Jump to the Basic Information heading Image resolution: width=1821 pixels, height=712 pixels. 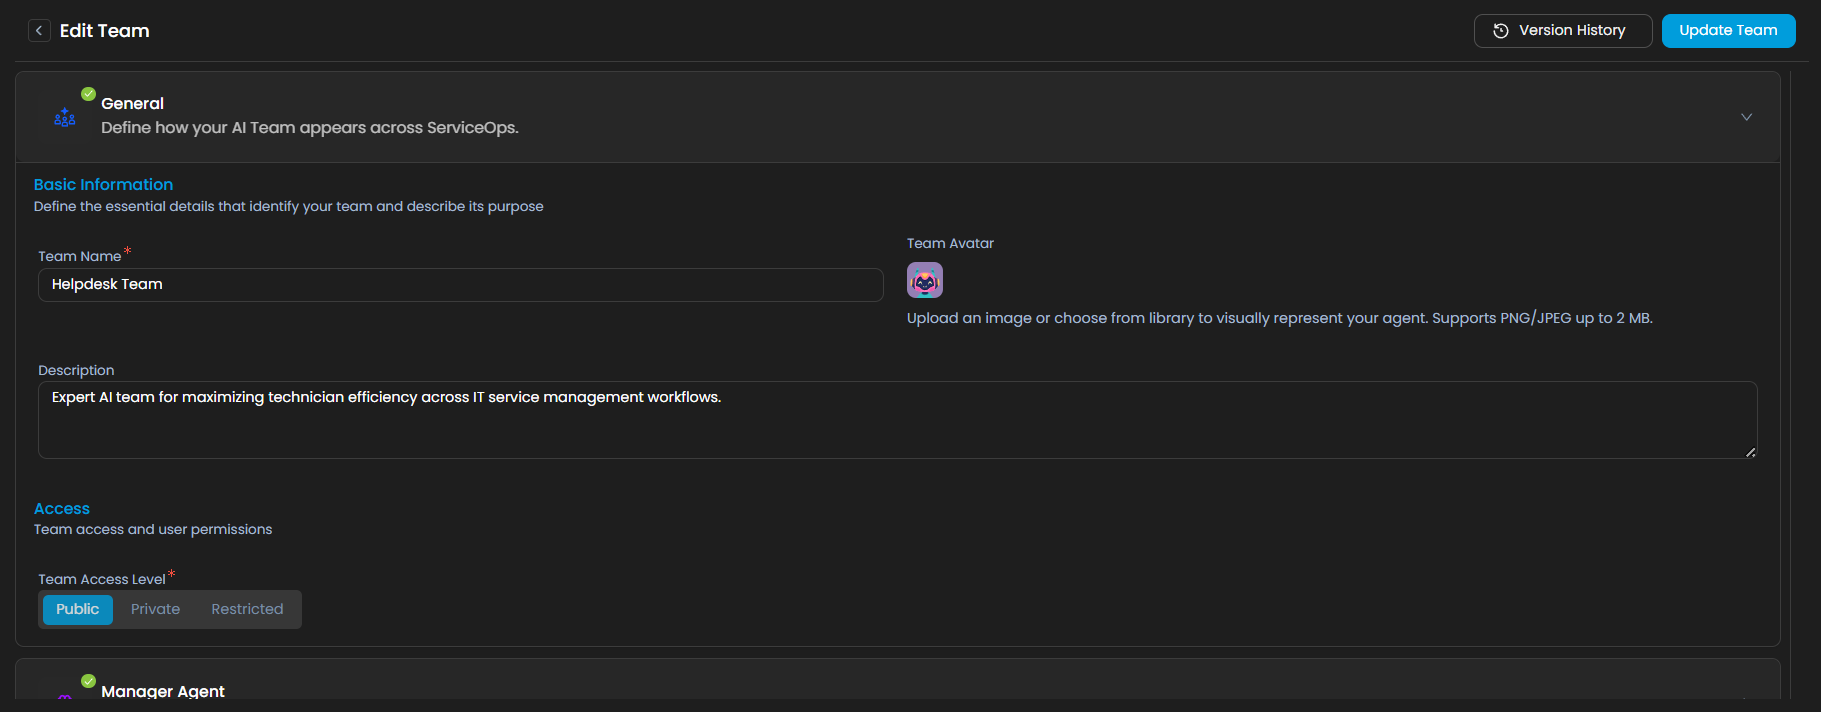pos(103,185)
